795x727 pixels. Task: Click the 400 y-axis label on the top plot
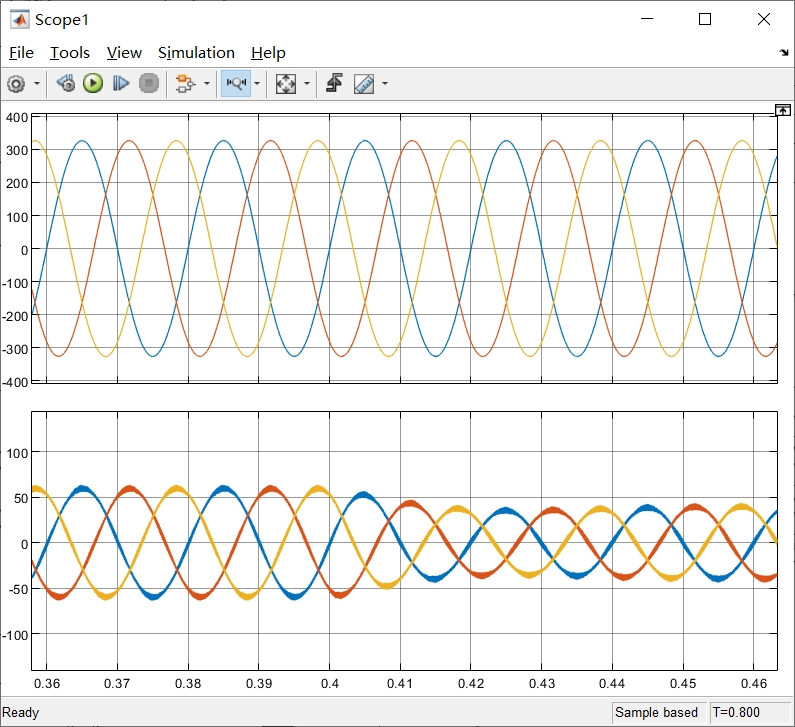(17, 118)
